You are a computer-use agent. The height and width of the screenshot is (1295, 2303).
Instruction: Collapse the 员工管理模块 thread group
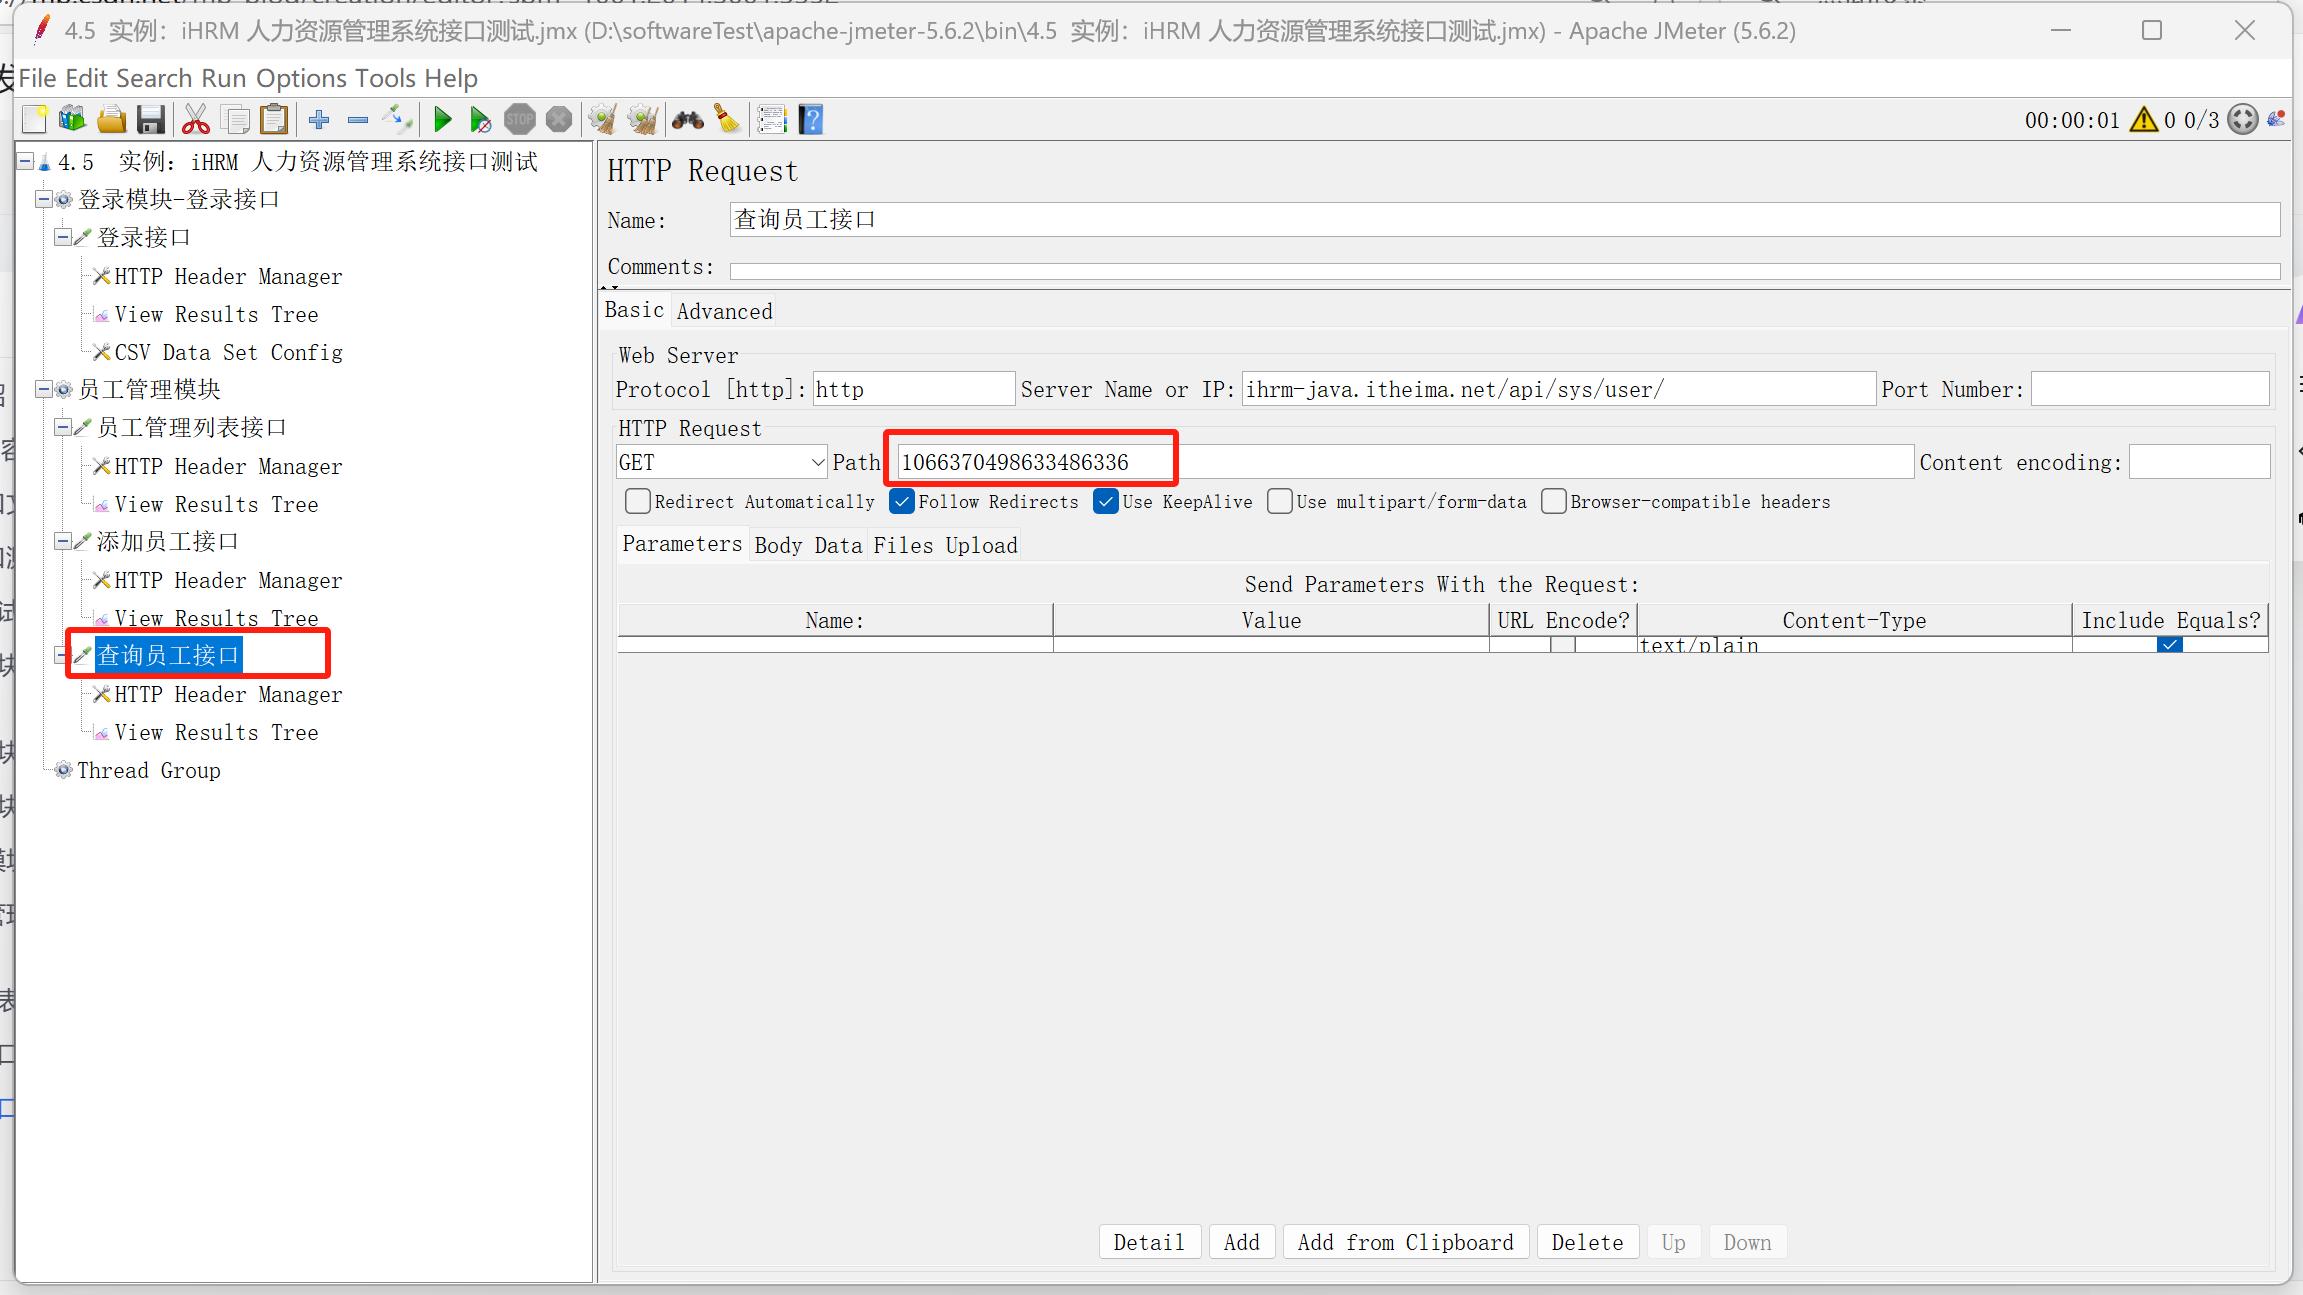click(x=44, y=389)
